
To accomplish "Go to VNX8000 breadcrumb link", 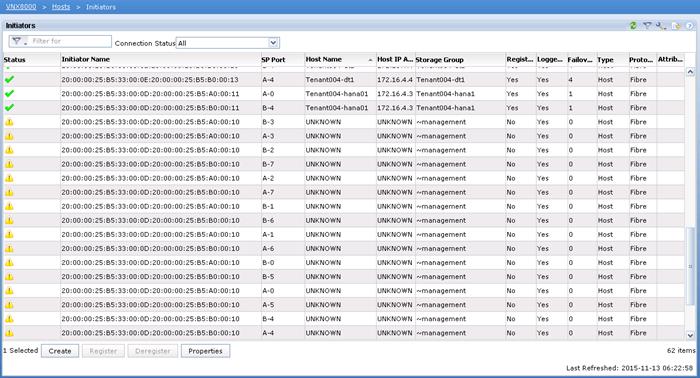I will tap(21, 7).
